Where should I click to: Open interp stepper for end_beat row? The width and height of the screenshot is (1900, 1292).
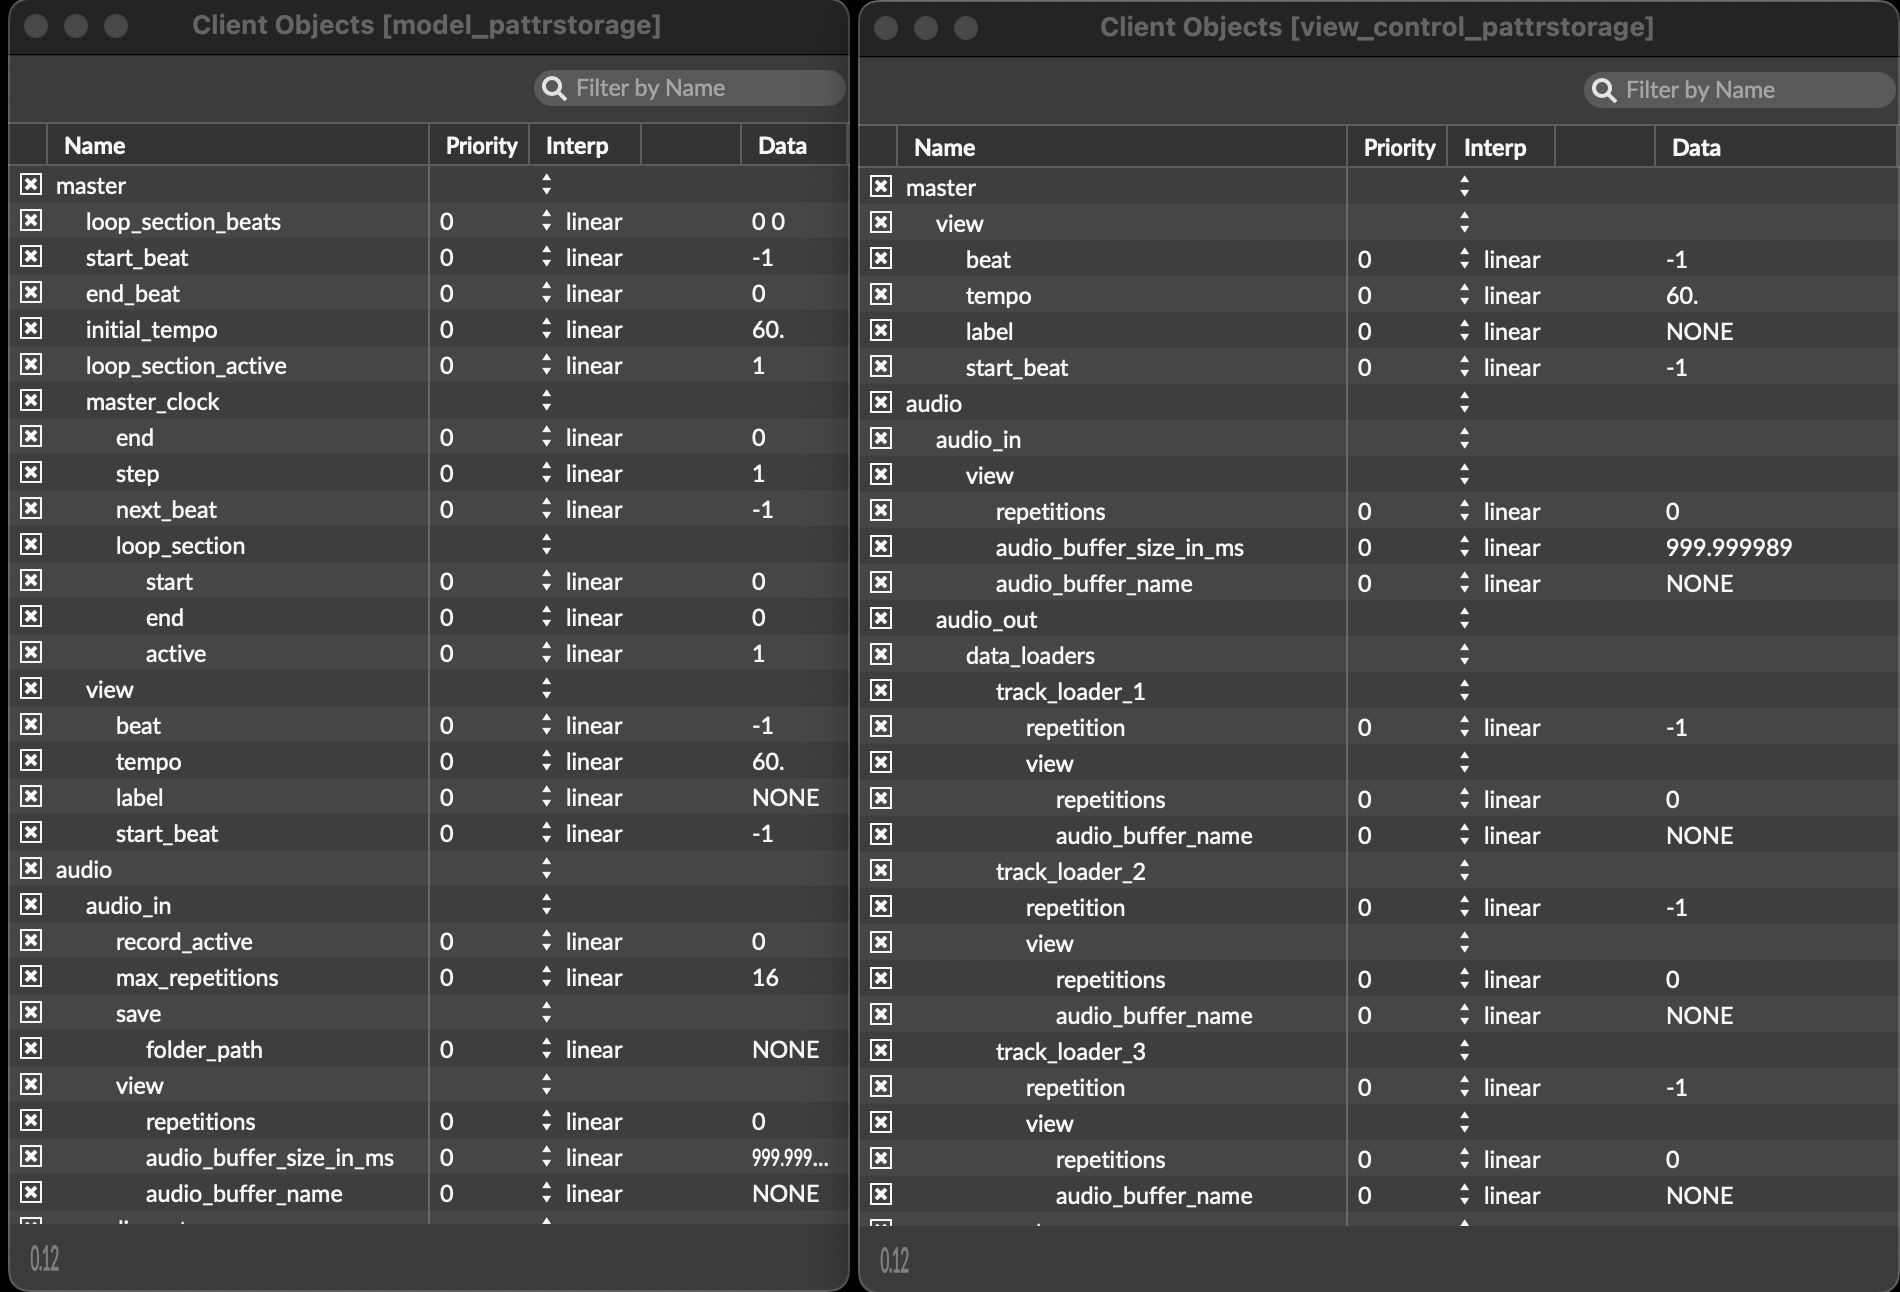point(546,293)
